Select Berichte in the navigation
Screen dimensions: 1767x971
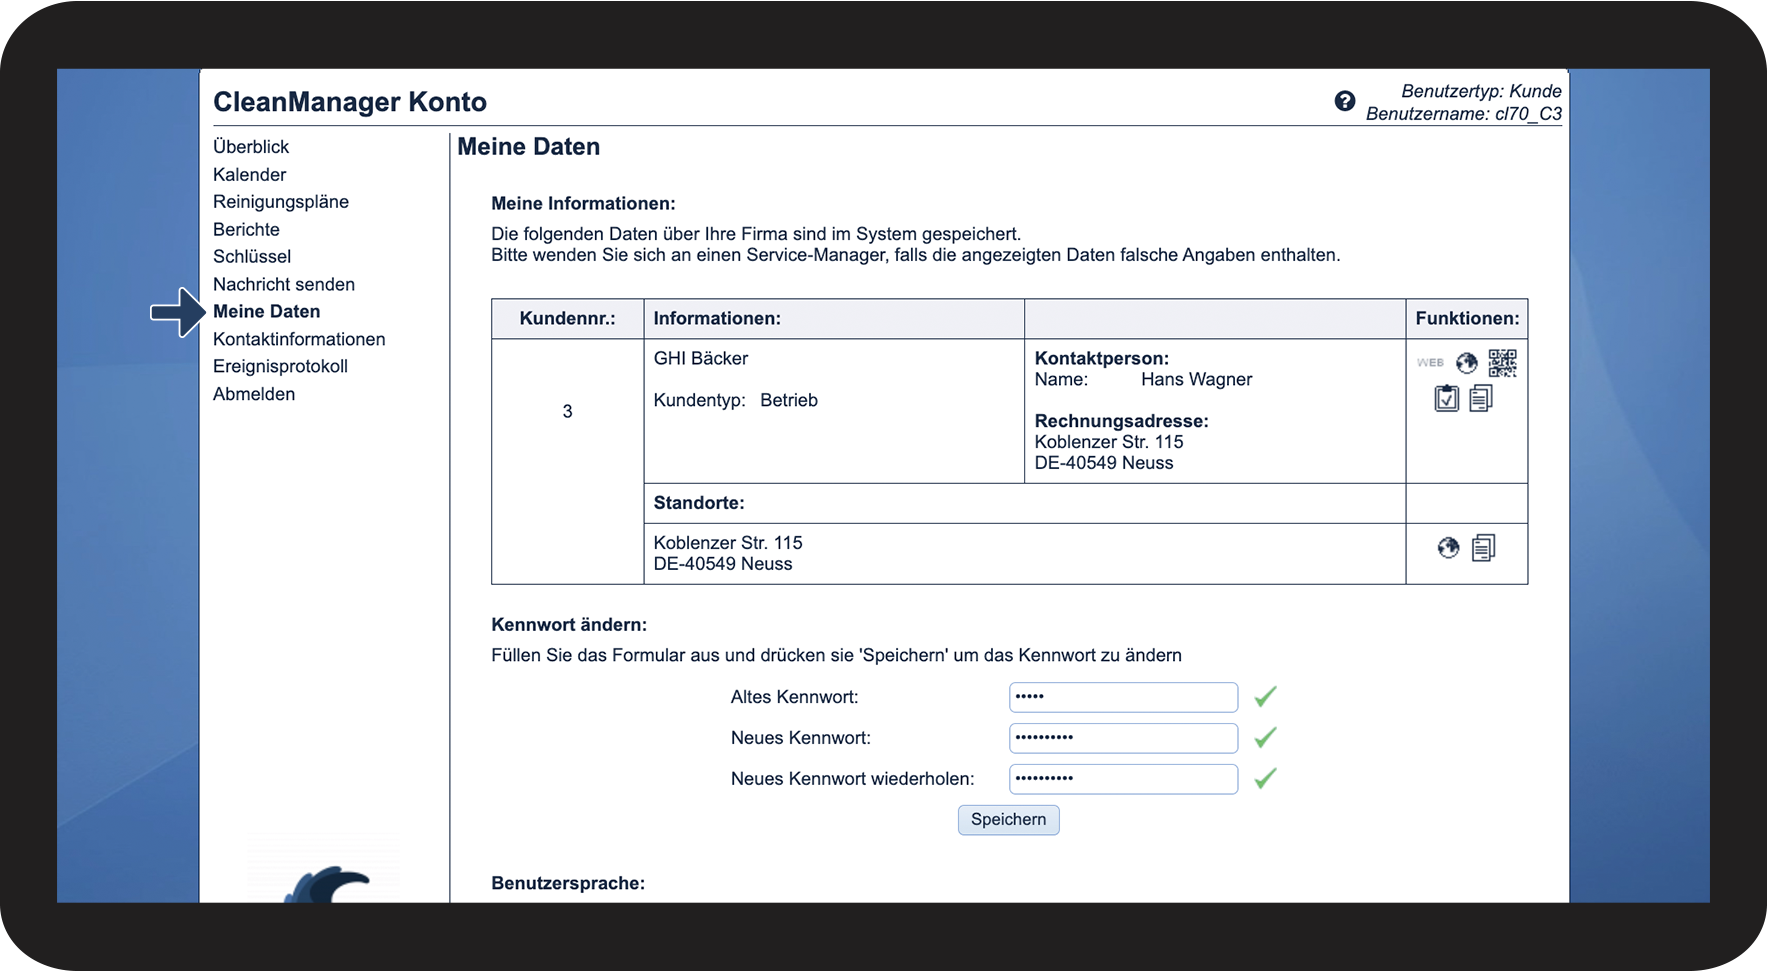point(246,230)
